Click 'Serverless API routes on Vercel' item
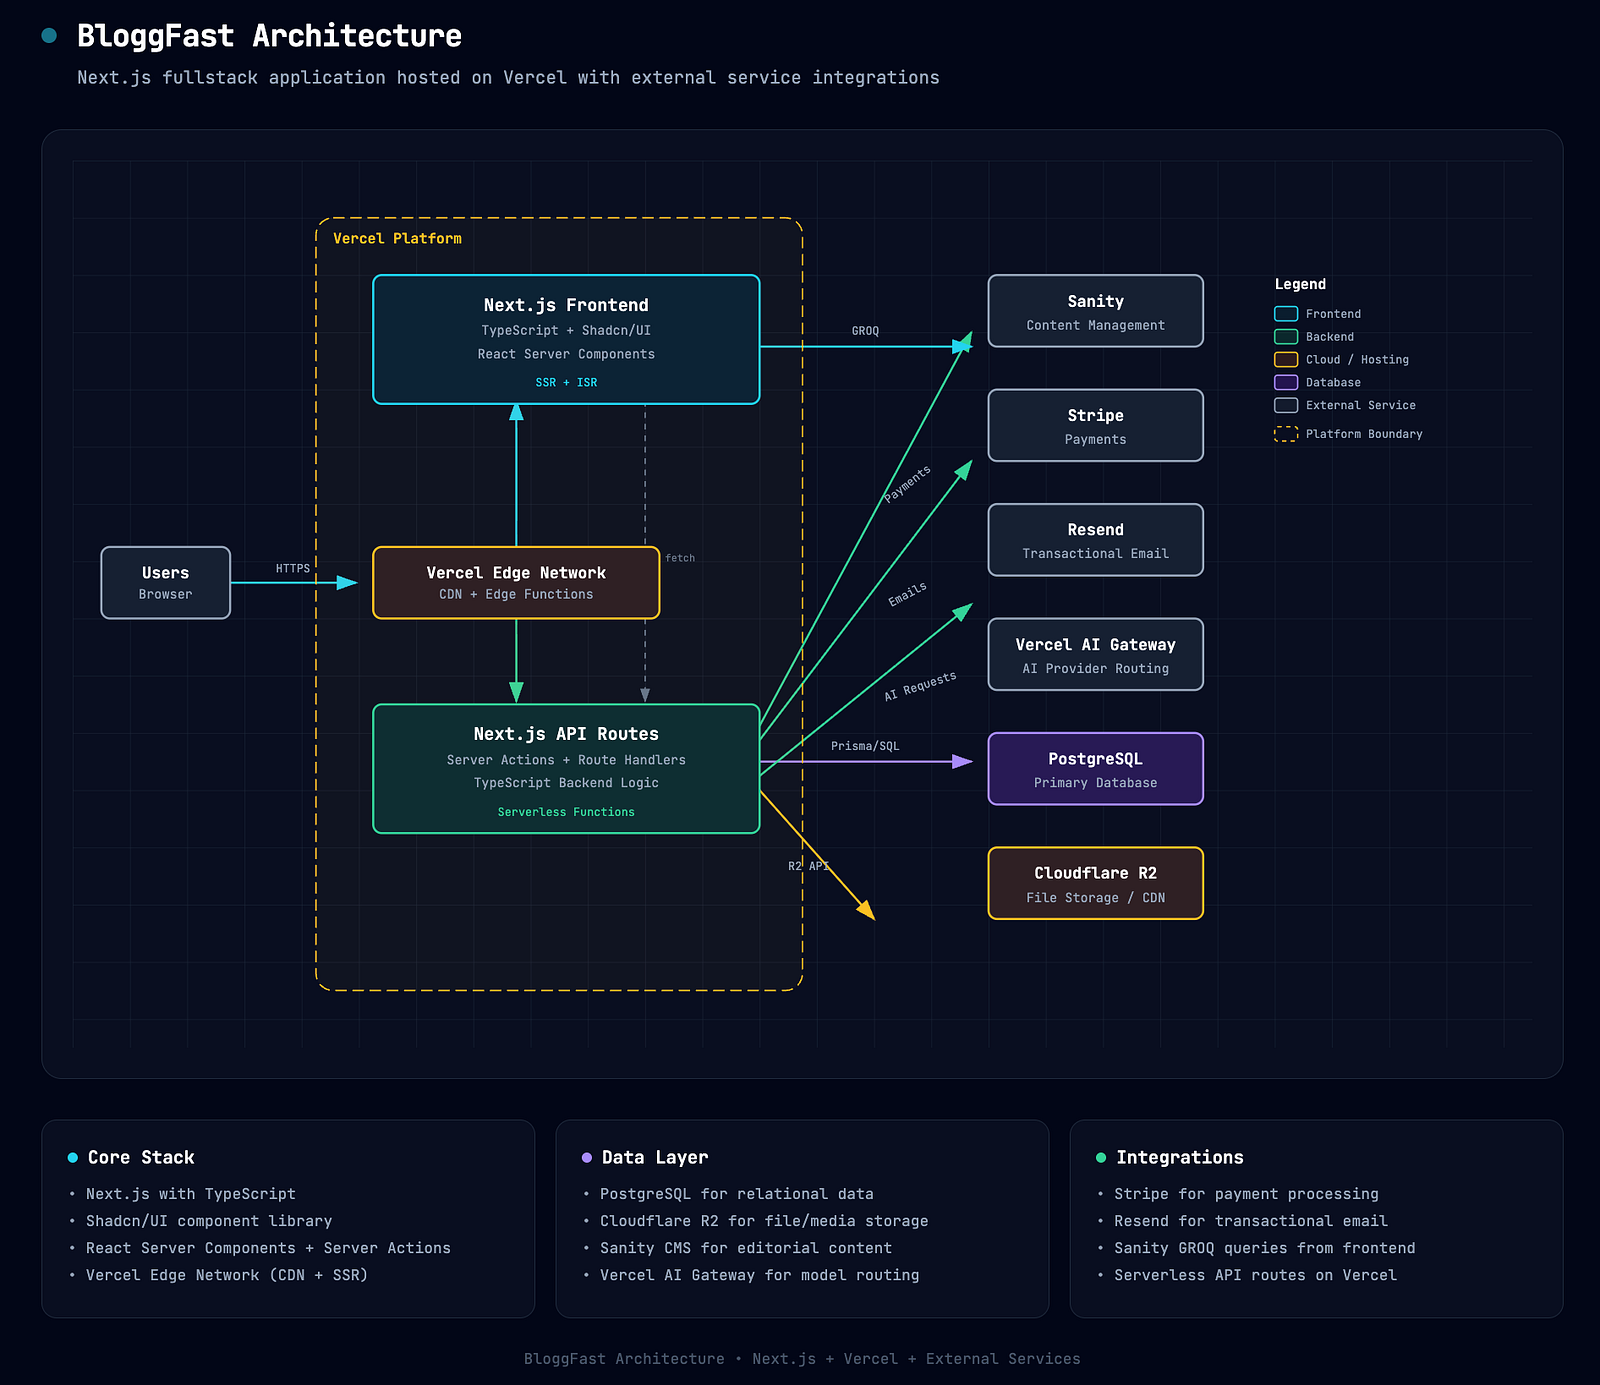This screenshot has height=1385, width=1600. pyautogui.click(x=1256, y=1275)
